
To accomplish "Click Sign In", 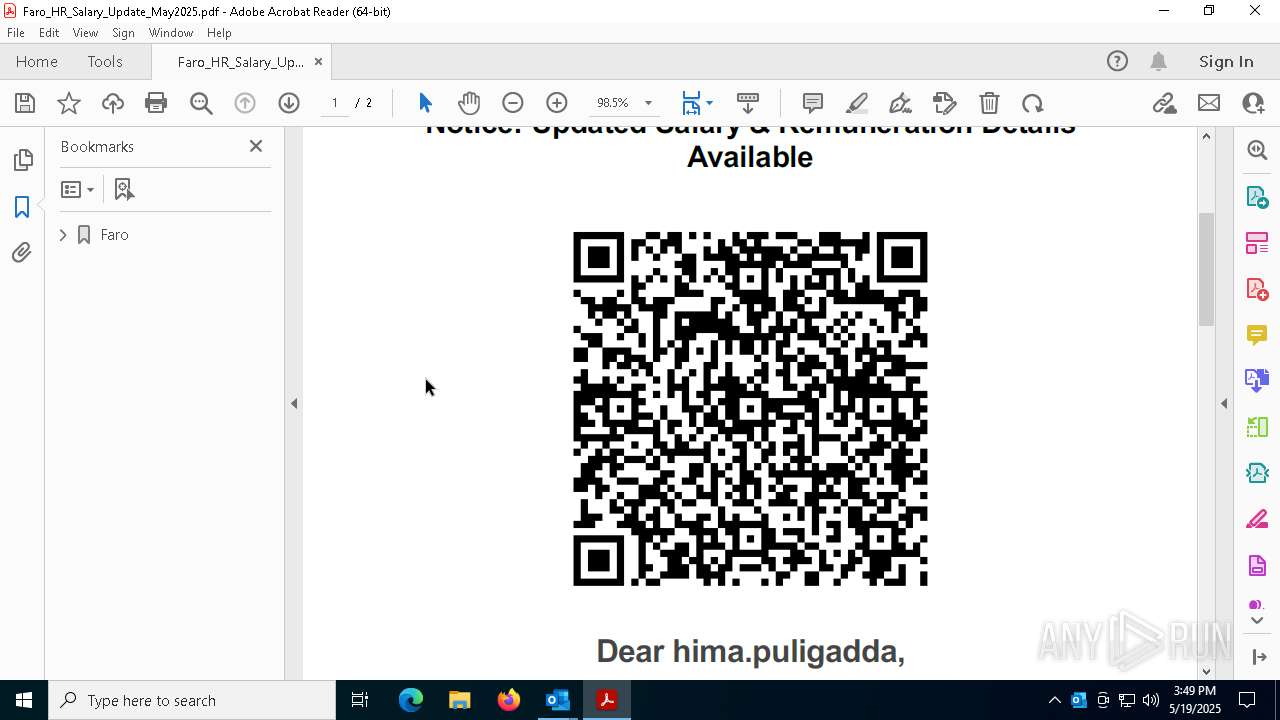I will coord(1226,61).
